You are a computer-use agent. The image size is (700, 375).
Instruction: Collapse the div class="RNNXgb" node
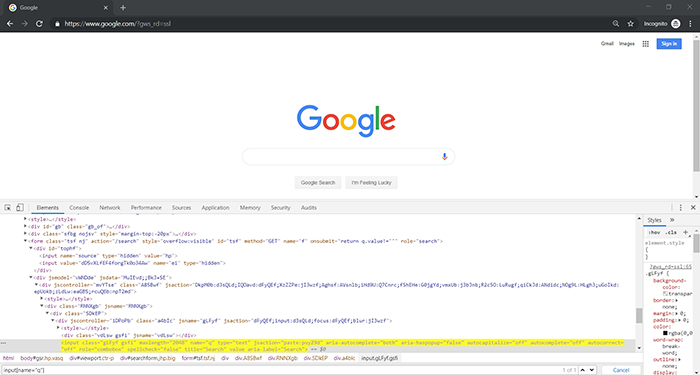(42, 306)
